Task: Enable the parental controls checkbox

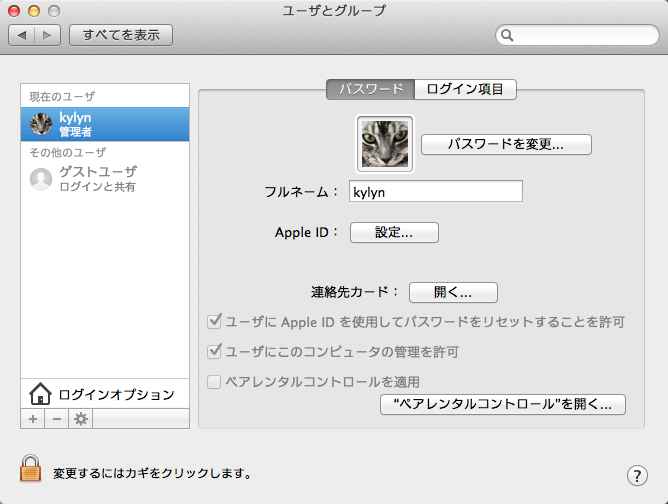Action: click(213, 382)
